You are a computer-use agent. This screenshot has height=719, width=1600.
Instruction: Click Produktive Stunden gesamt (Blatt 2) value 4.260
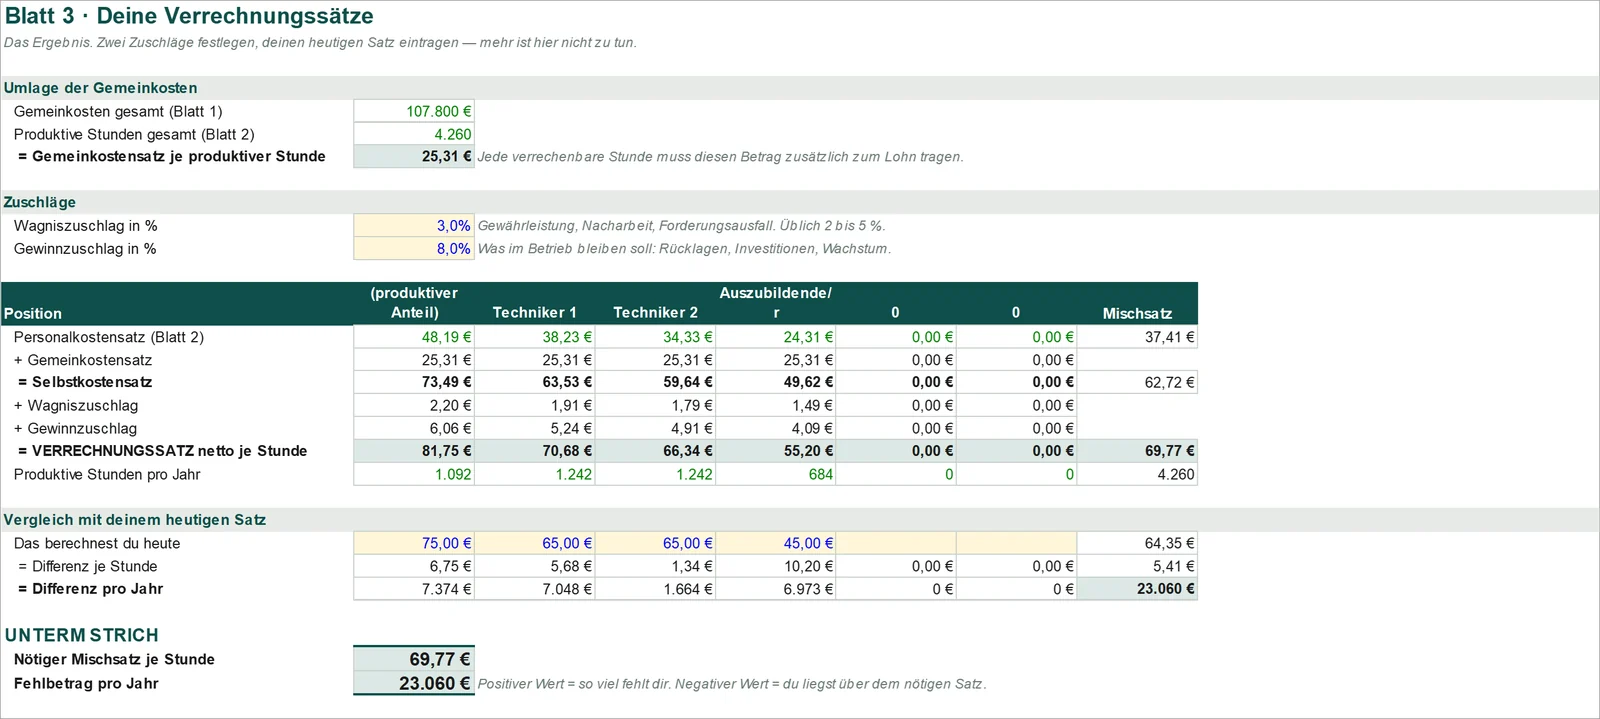pyautogui.click(x=414, y=134)
